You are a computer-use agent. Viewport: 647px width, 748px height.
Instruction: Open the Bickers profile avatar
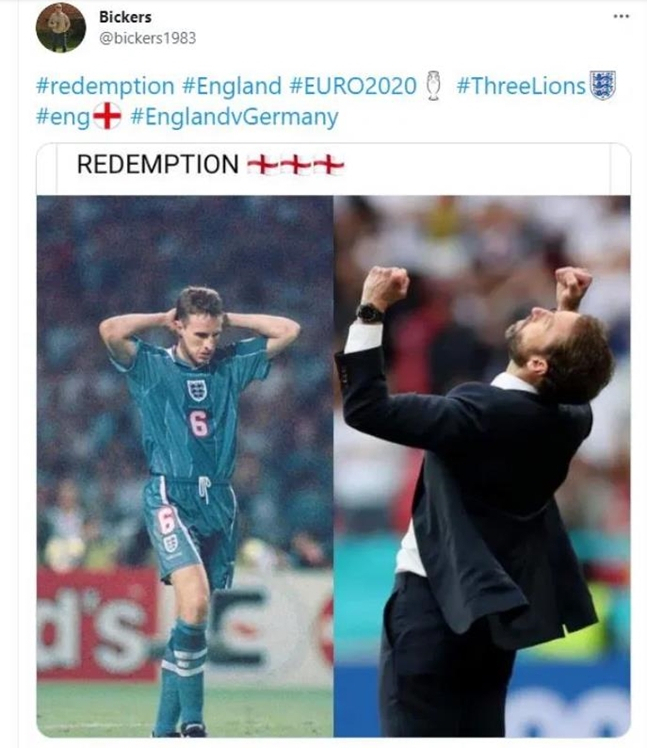[x=61, y=27]
